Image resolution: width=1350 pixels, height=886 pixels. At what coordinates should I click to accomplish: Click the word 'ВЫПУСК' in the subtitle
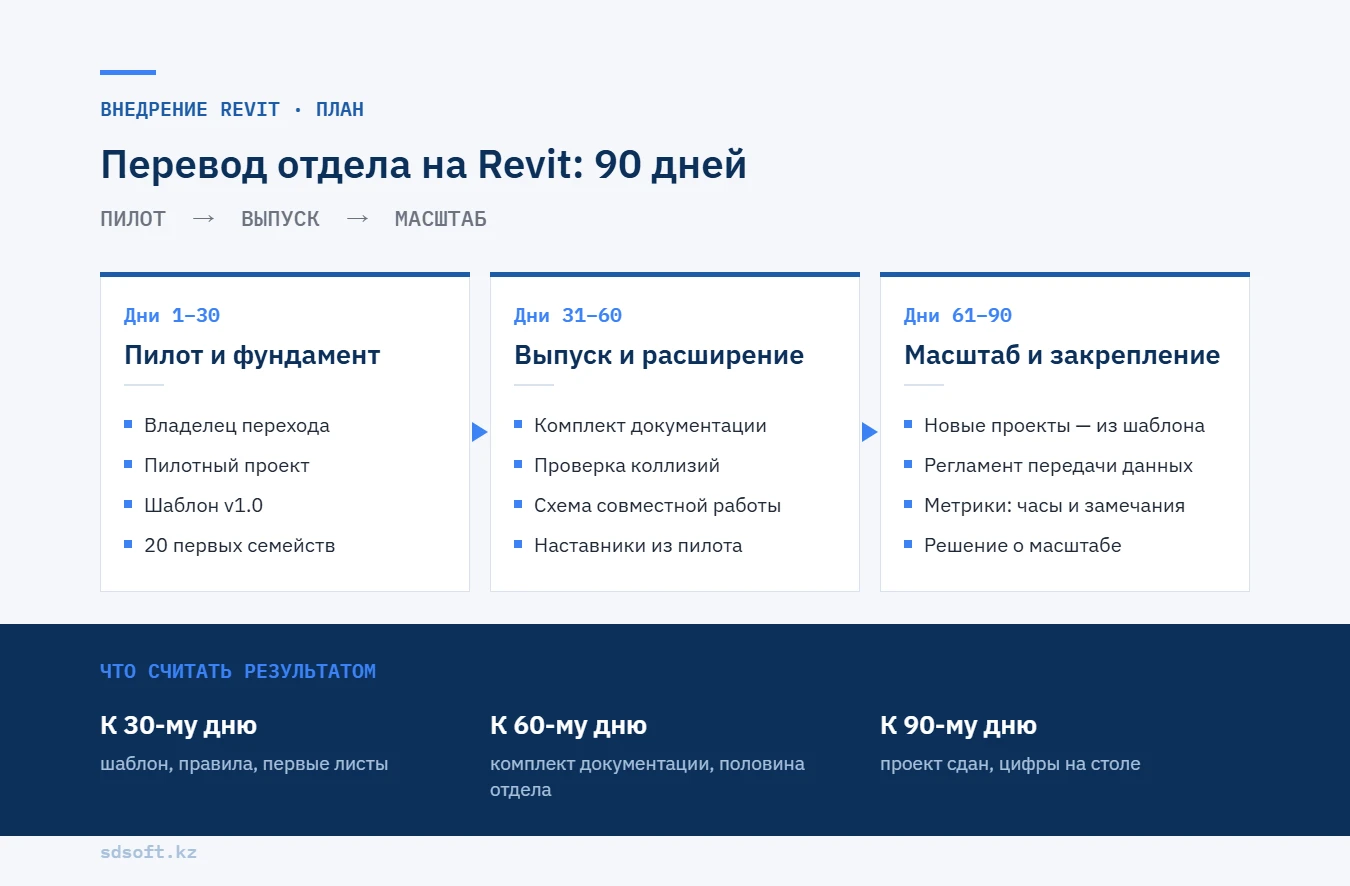click(x=281, y=219)
